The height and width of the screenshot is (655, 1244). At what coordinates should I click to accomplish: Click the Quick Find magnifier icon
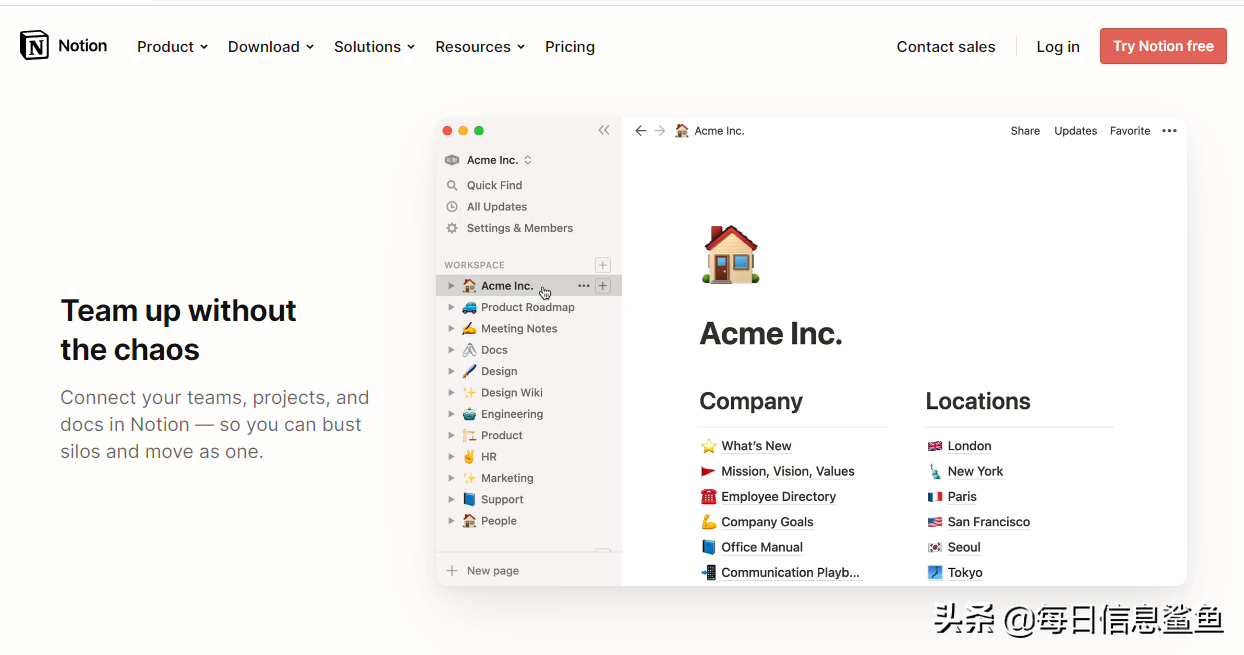[452, 185]
